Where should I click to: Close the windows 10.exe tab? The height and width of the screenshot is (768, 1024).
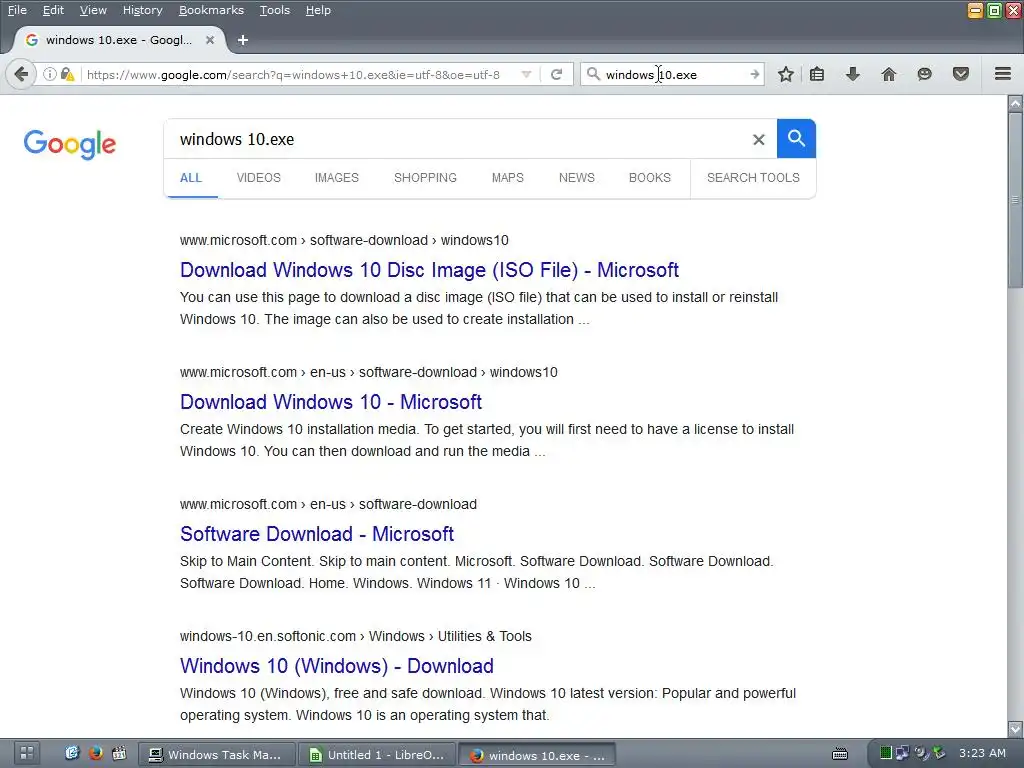click(210, 40)
